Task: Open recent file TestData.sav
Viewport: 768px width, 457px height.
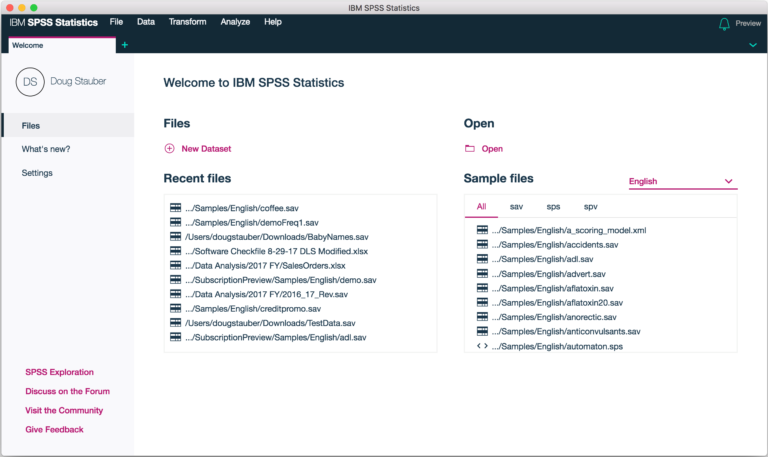Action: click(270, 323)
